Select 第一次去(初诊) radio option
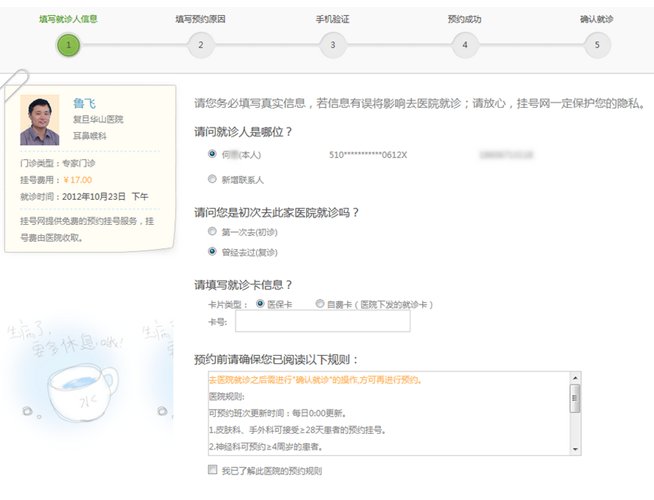The height and width of the screenshot is (500, 654). [212, 231]
